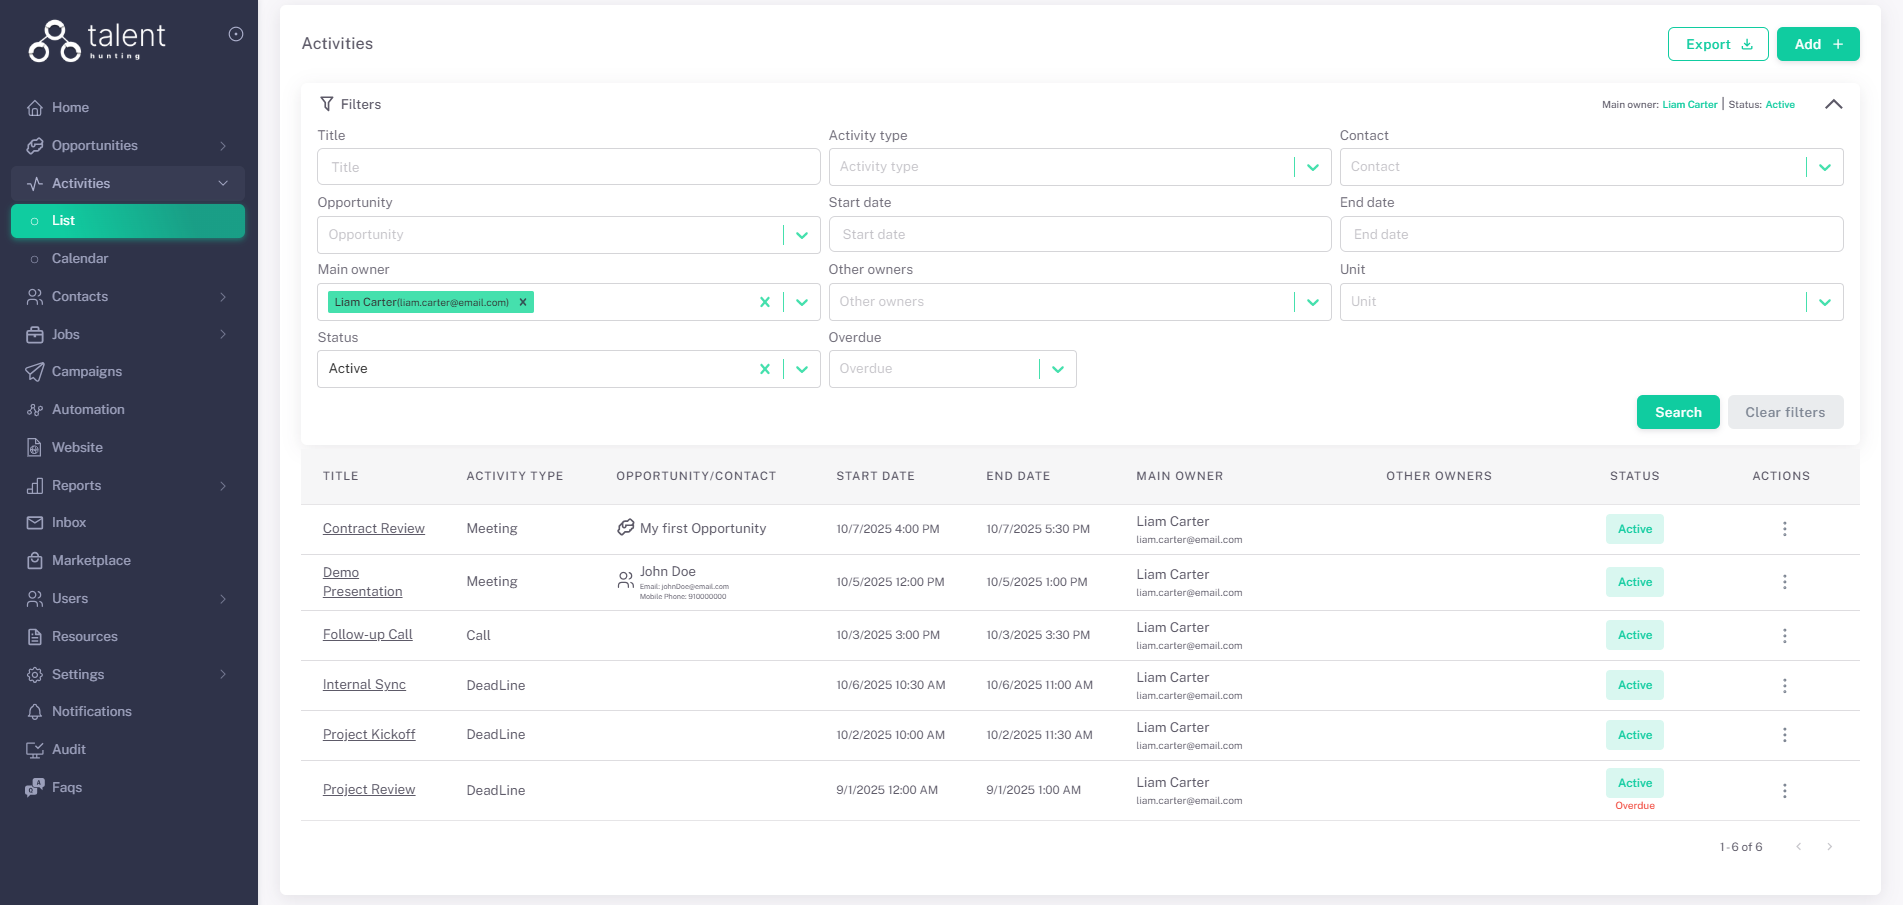Open the Activity type dropdown

(1312, 167)
